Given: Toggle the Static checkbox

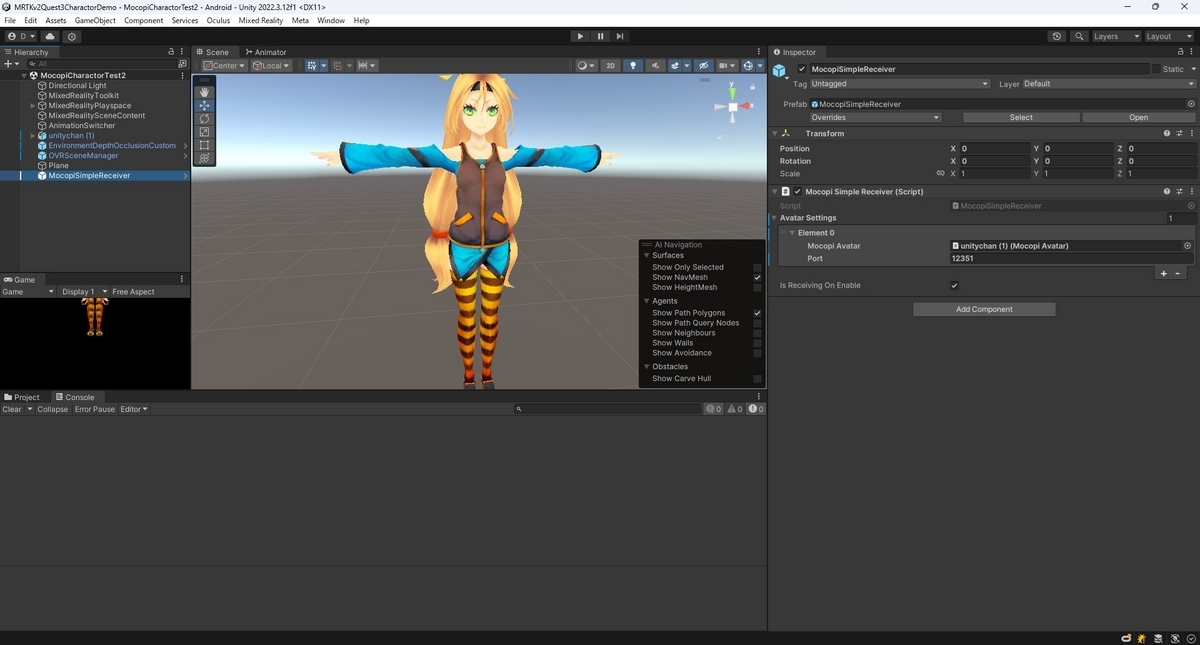Looking at the screenshot, I should click(x=1157, y=69).
